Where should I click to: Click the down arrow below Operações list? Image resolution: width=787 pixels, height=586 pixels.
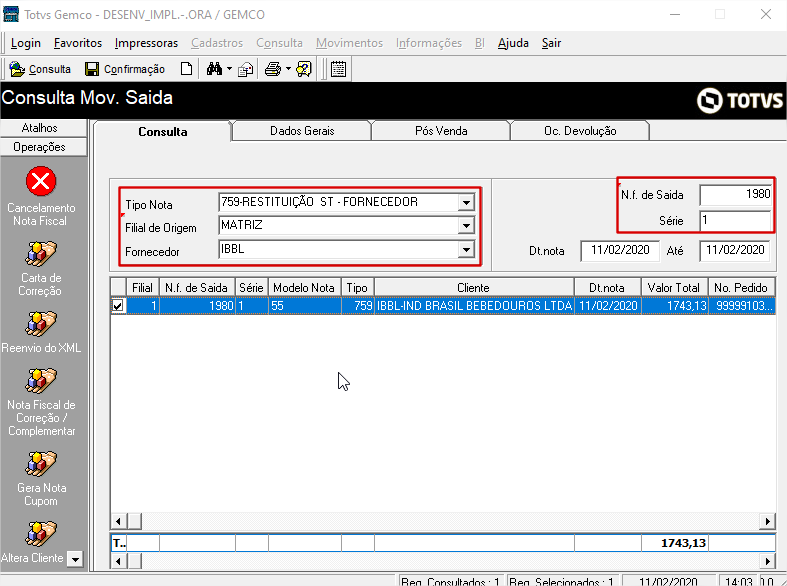tap(75, 558)
